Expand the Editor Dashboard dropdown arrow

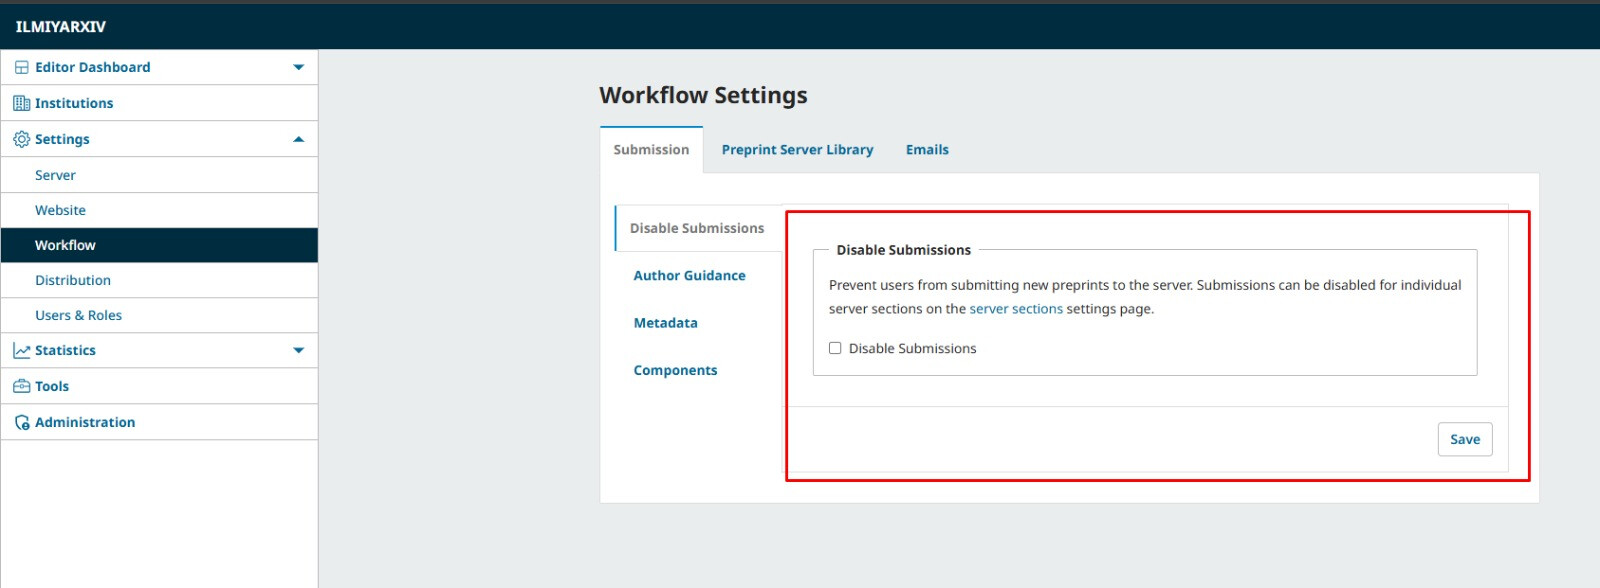pyautogui.click(x=298, y=67)
